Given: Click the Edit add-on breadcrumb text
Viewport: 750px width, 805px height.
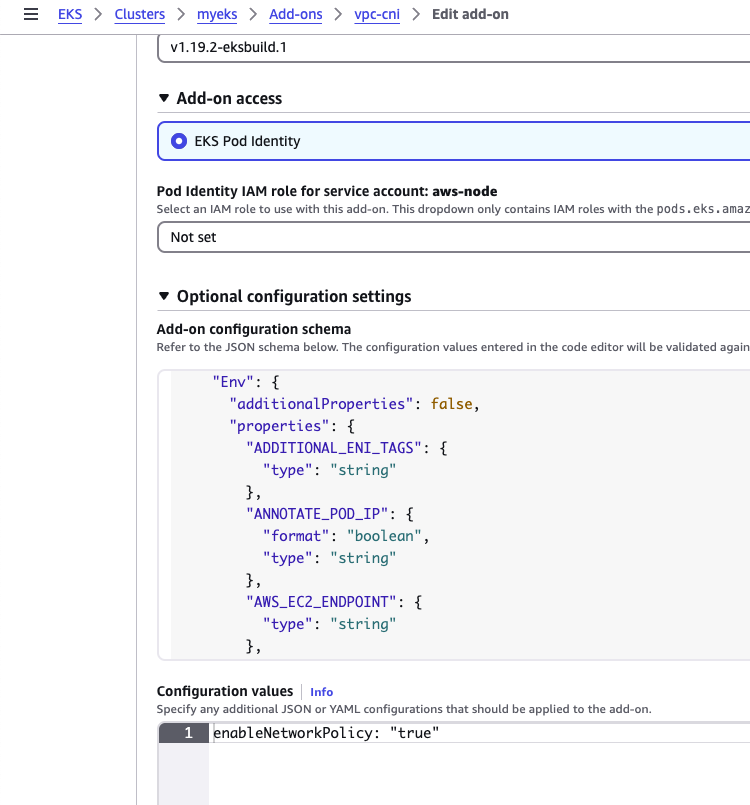Looking at the screenshot, I should [470, 14].
